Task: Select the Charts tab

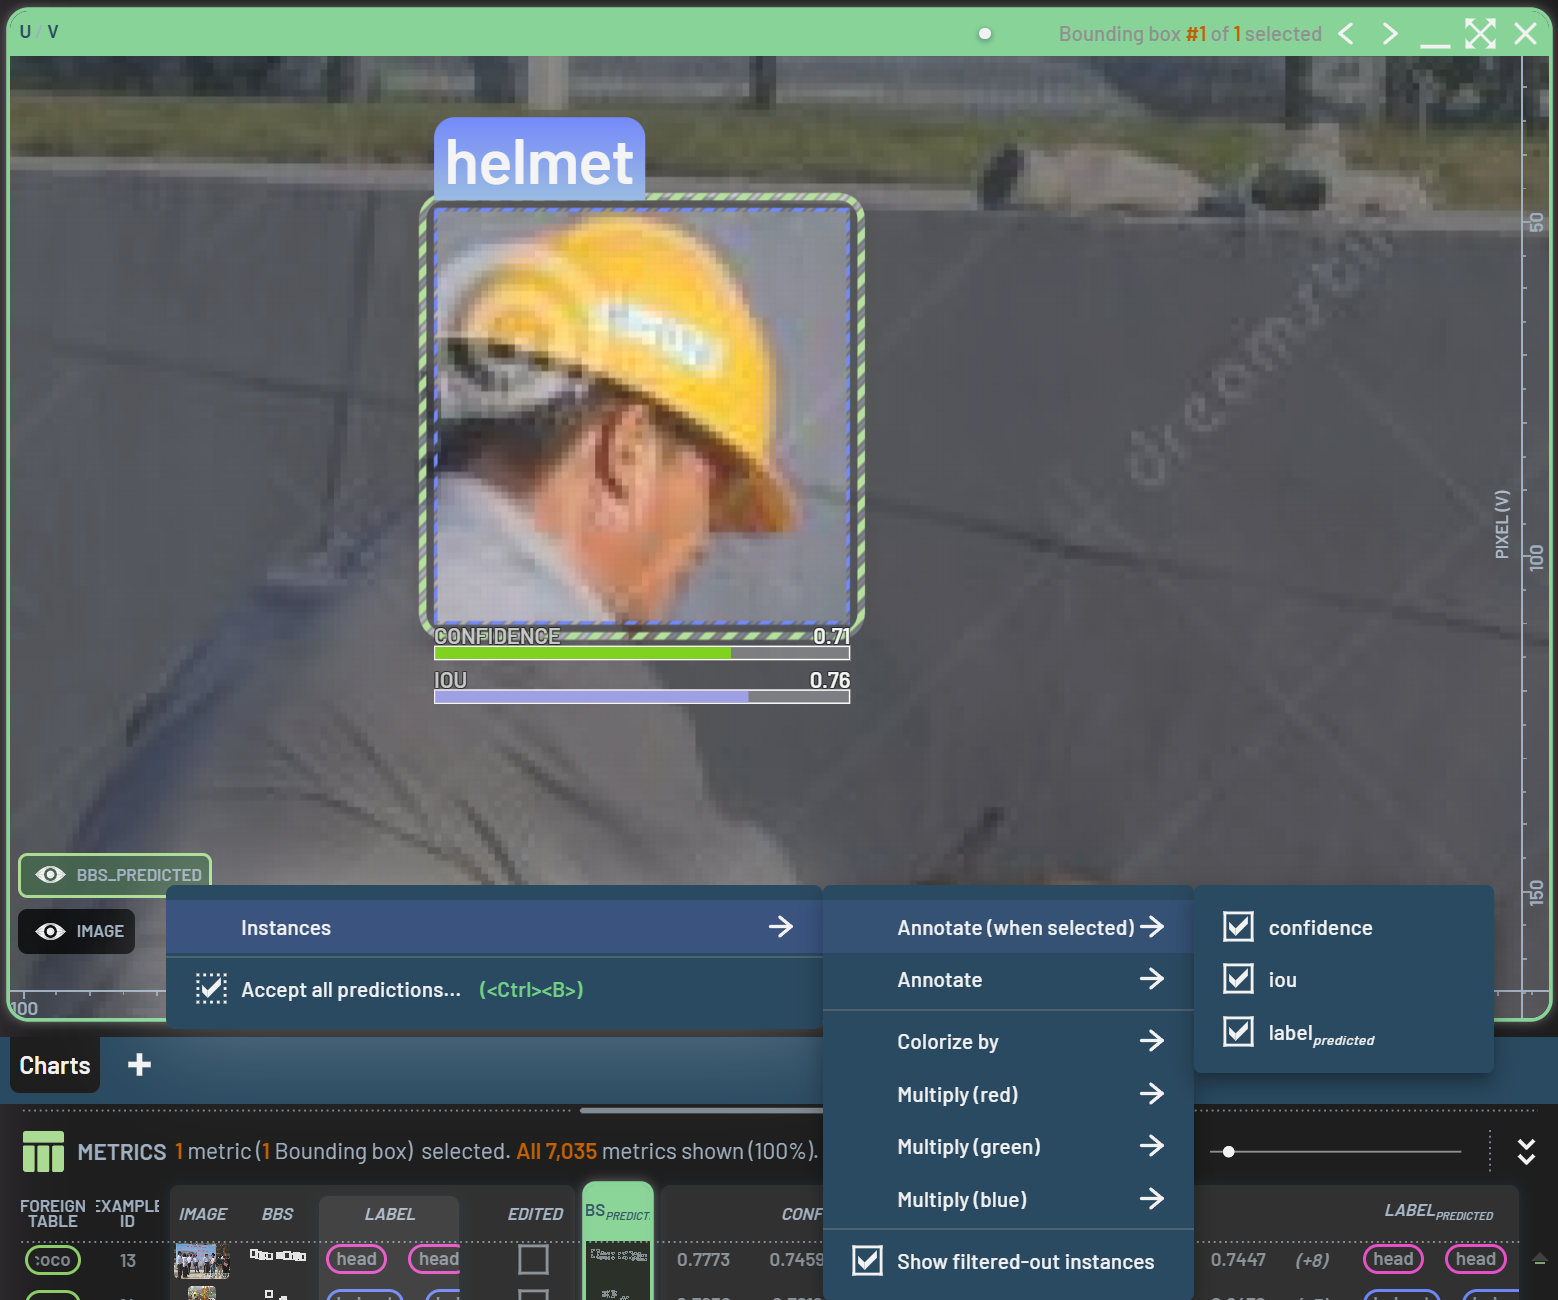Action: [55, 1066]
